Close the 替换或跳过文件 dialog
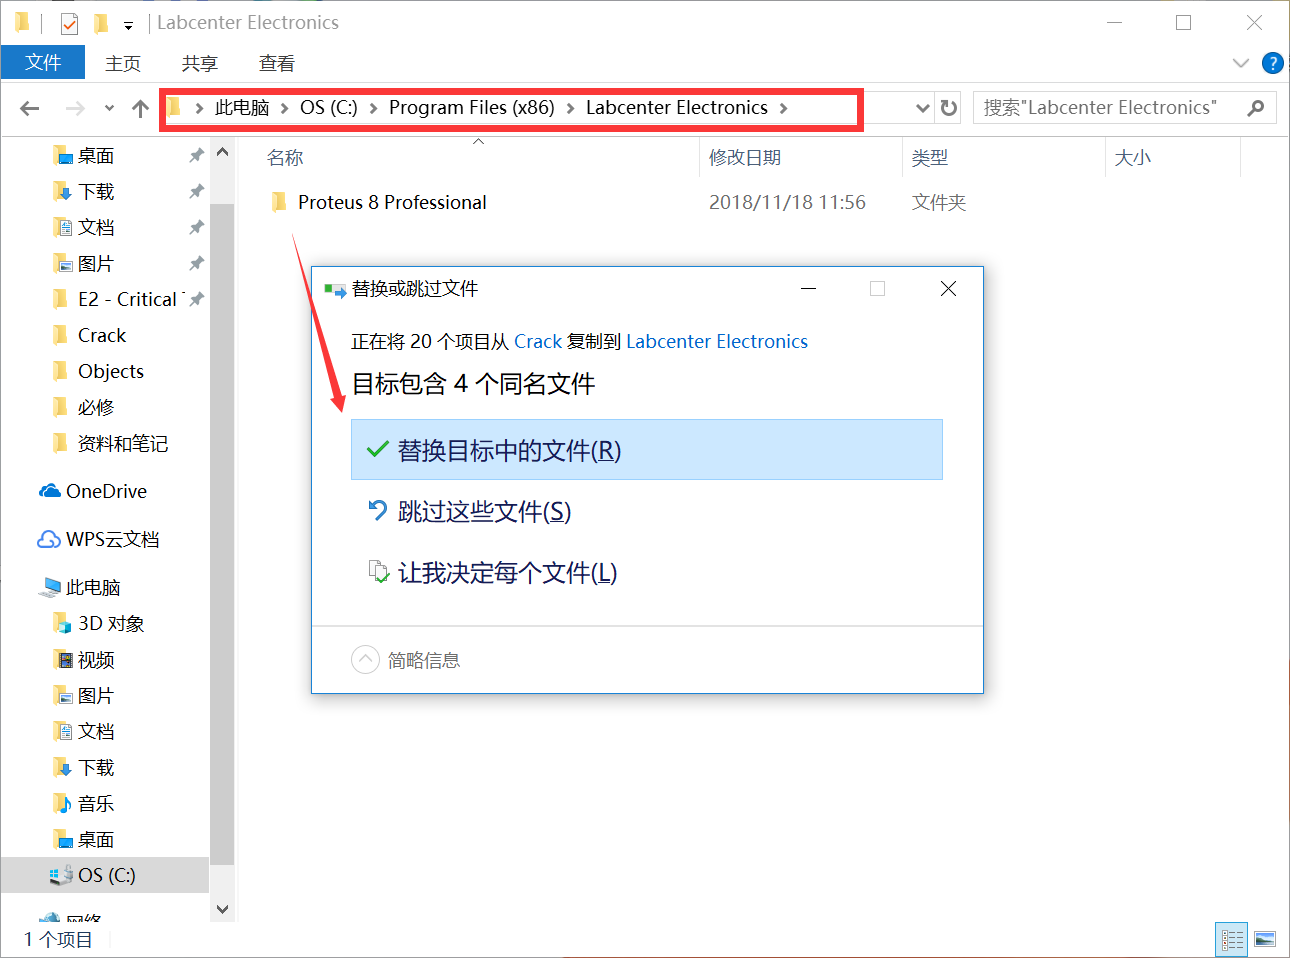 click(x=949, y=289)
